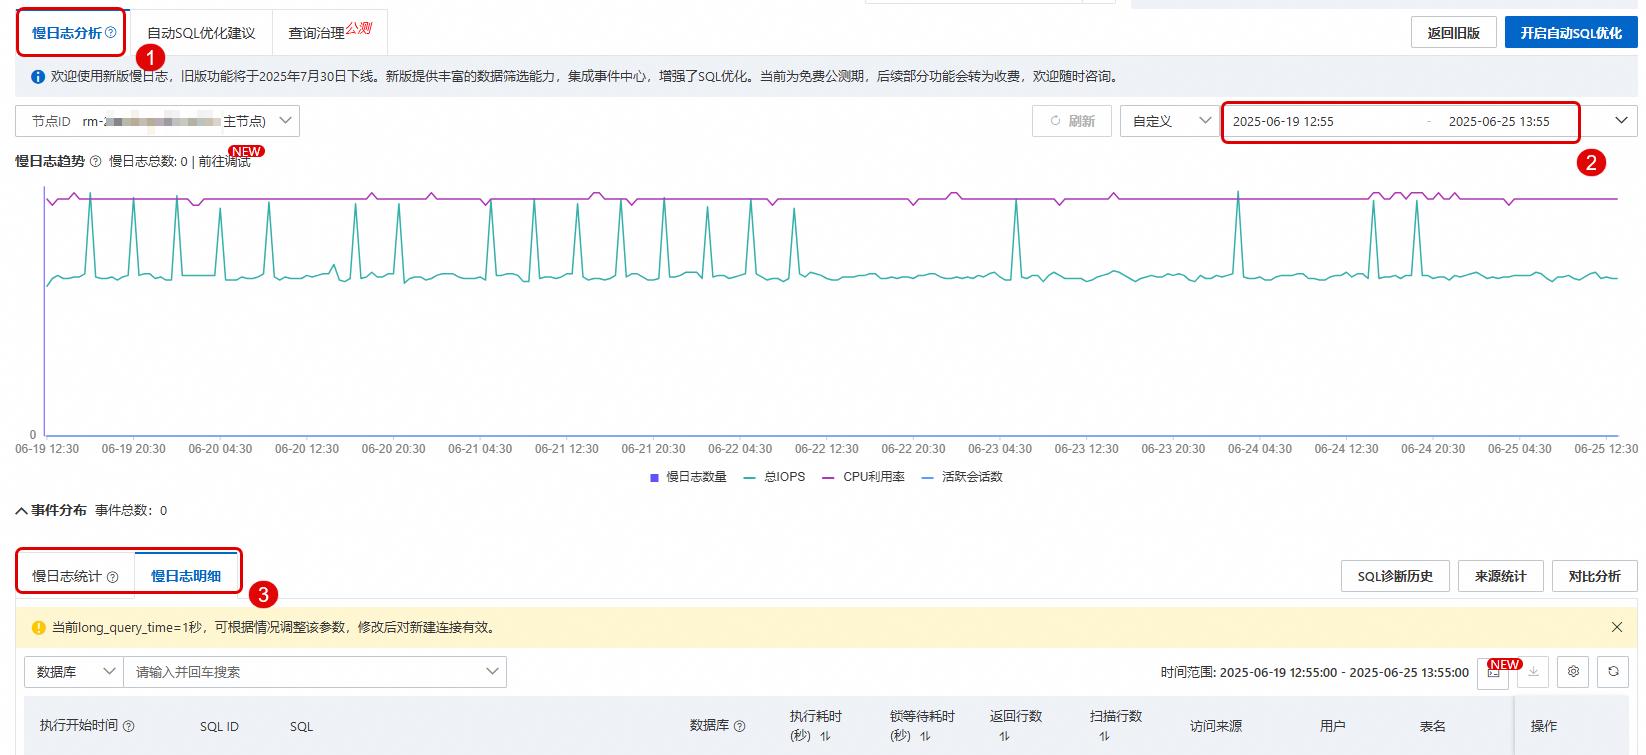Click the 06-22 12:30 axis label

827,449
